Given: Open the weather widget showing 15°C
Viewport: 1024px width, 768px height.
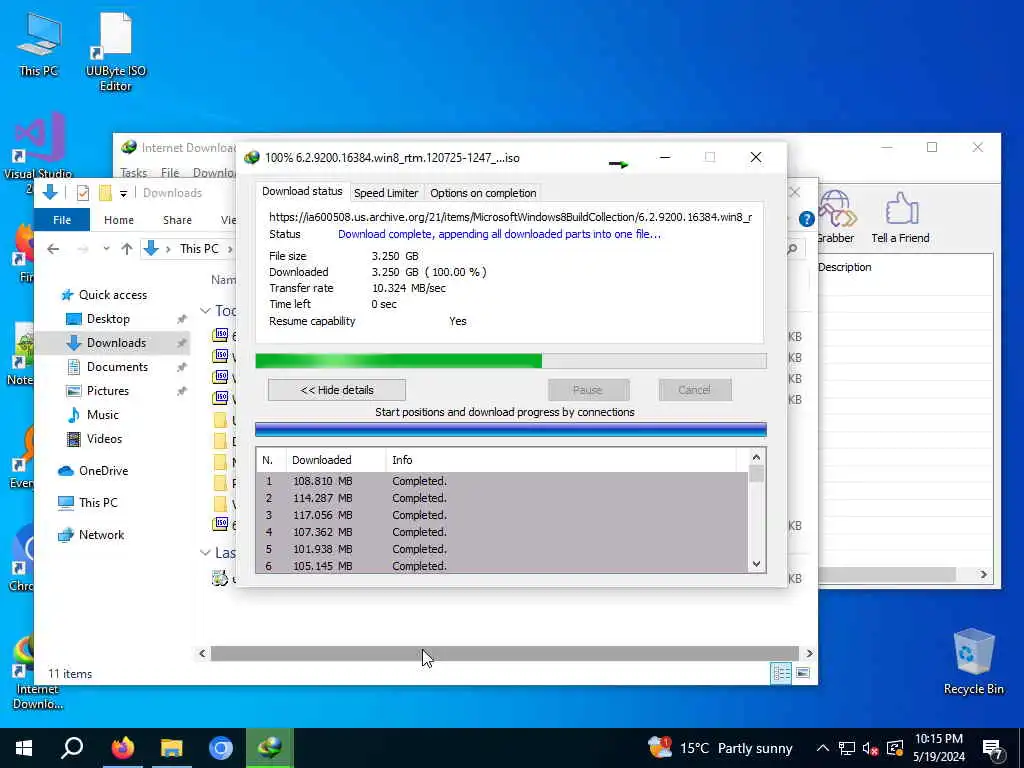Looking at the screenshot, I should 720,748.
